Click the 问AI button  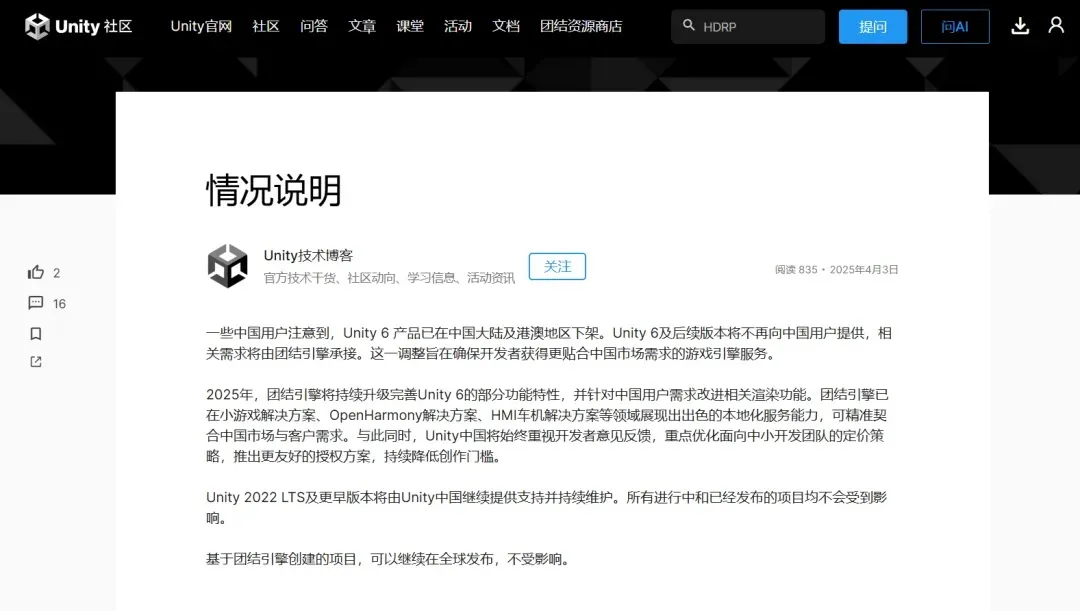click(x=955, y=27)
